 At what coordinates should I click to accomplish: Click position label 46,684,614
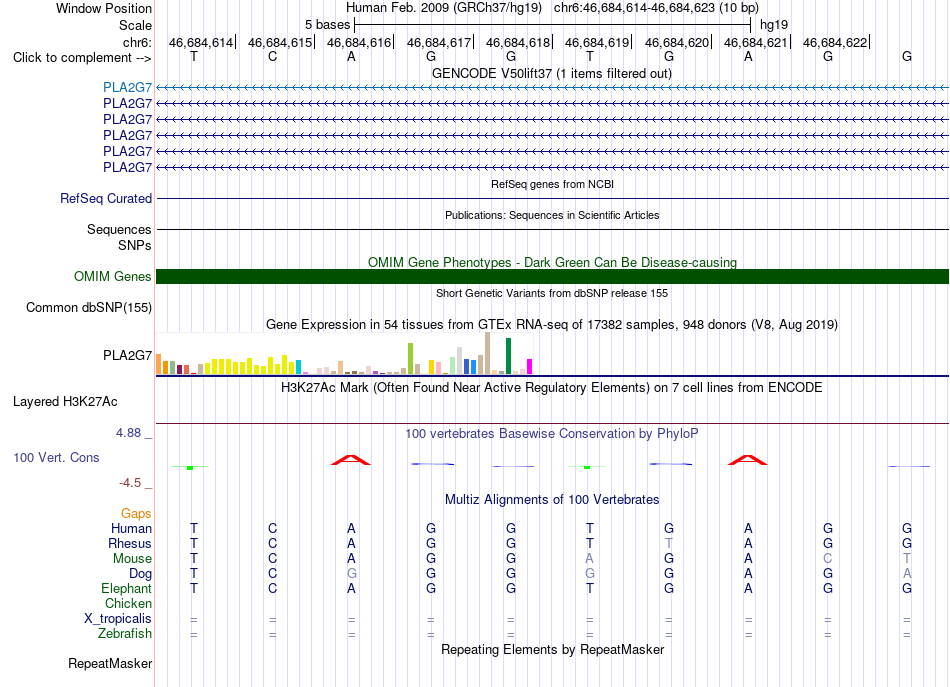pos(201,42)
